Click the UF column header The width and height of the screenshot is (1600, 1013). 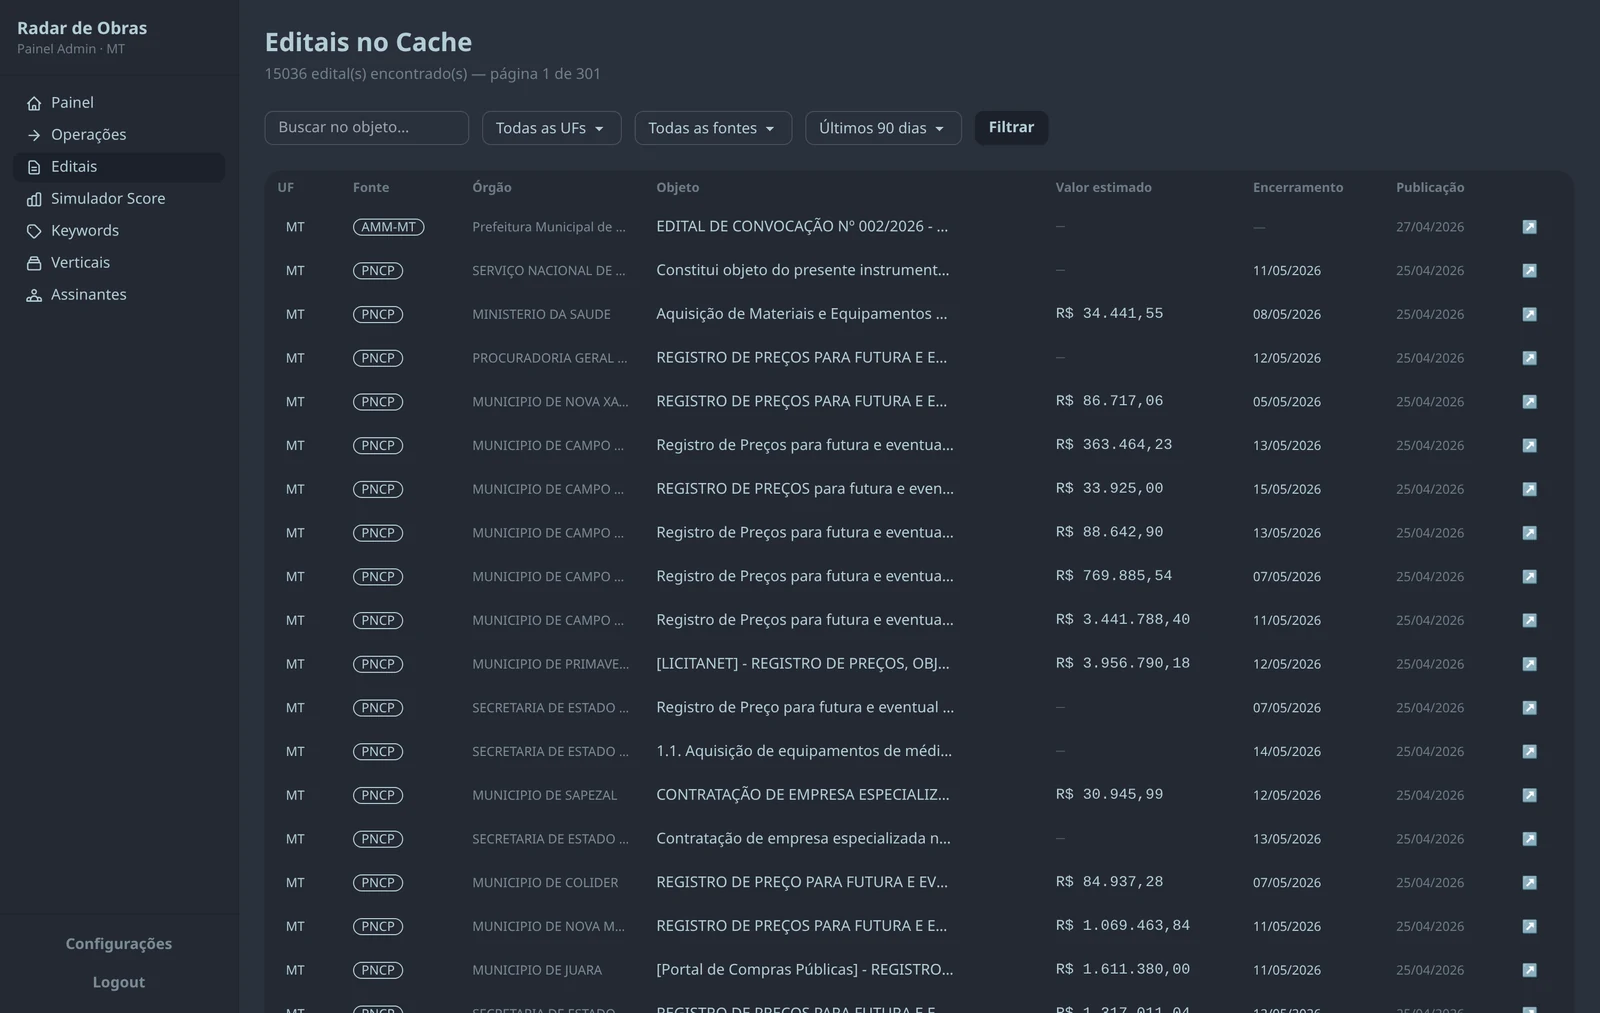pos(286,188)
